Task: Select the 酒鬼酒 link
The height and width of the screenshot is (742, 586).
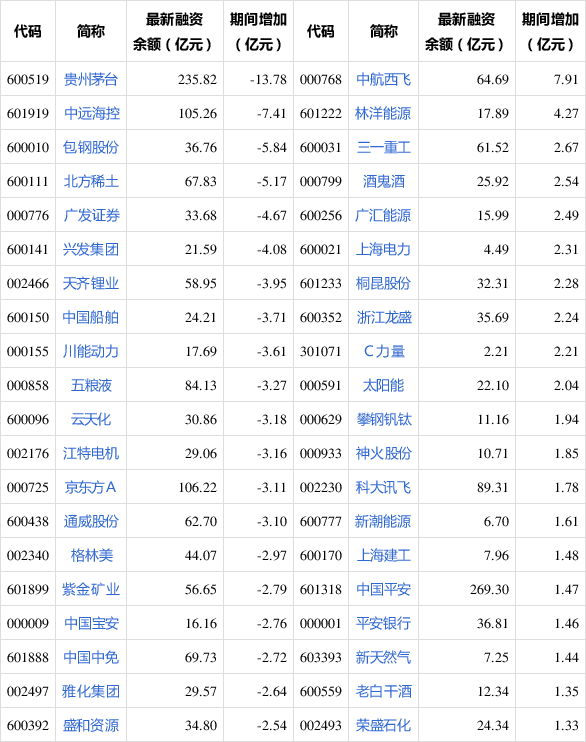Action: [383, 181]
